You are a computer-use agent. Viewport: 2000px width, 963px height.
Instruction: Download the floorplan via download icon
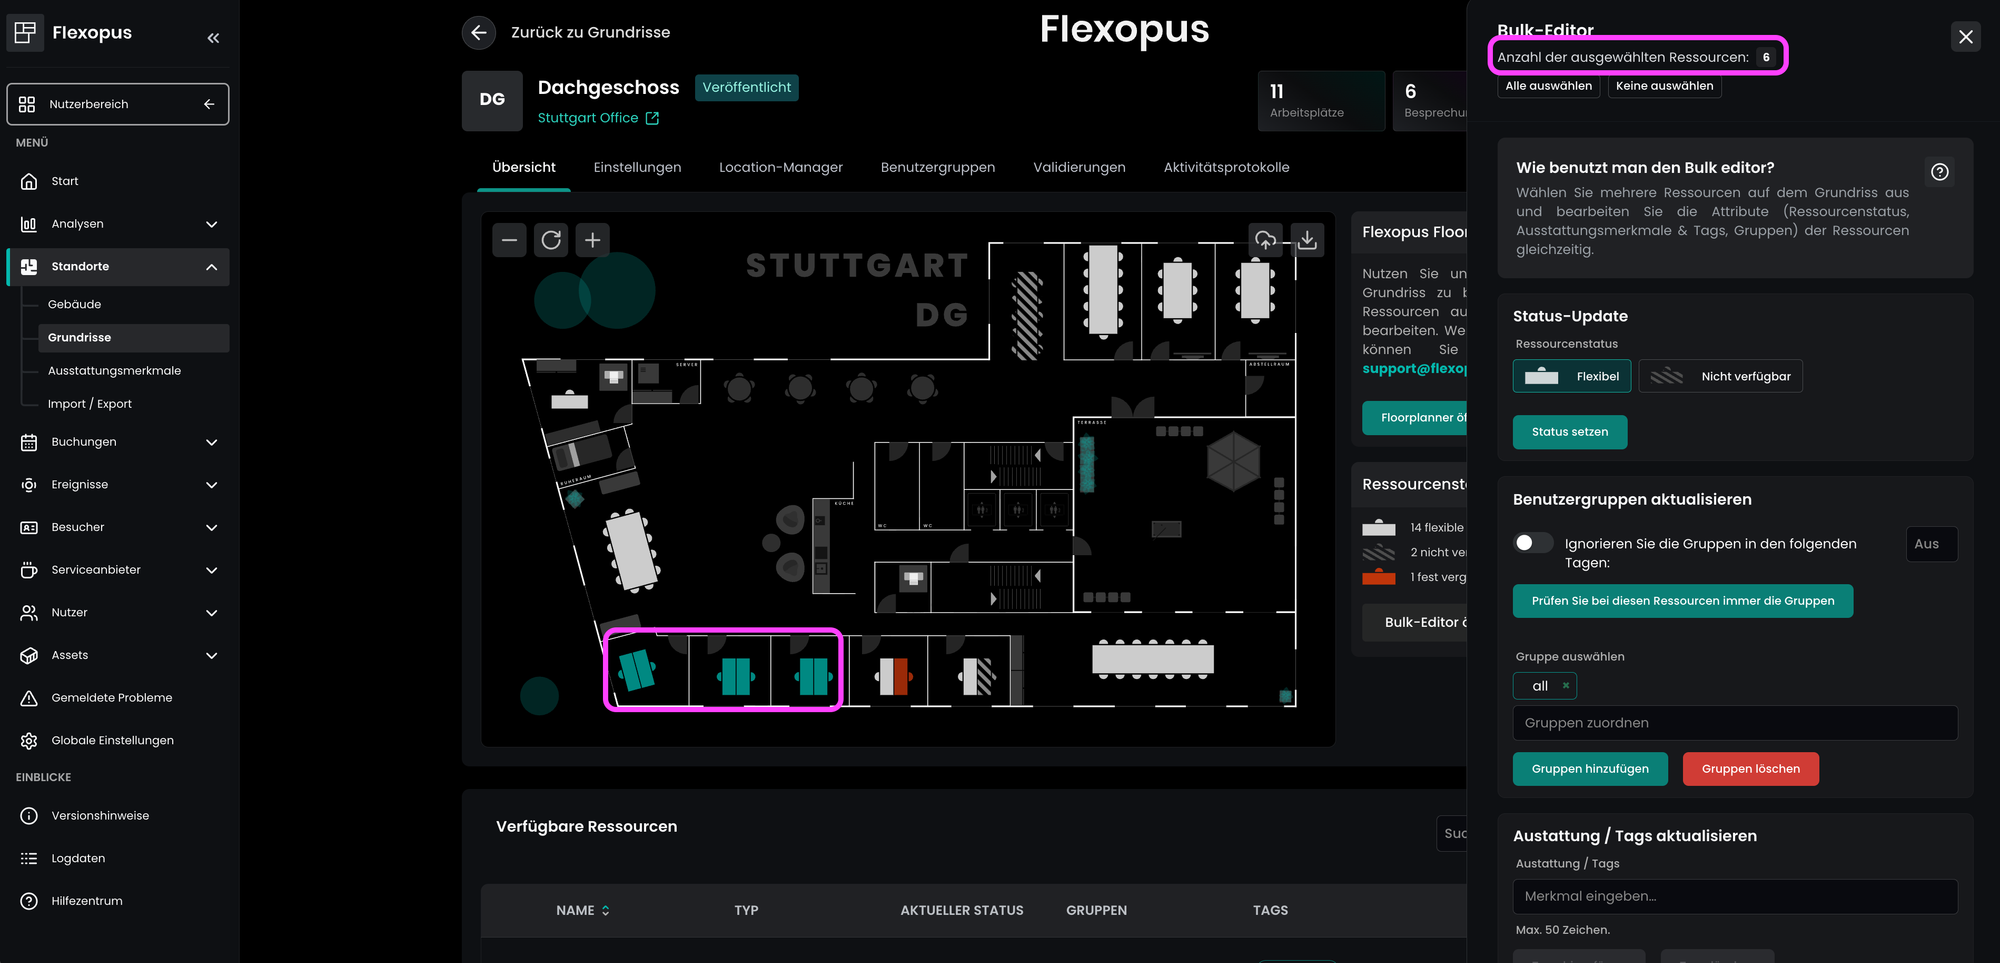tap(1307, 240)
